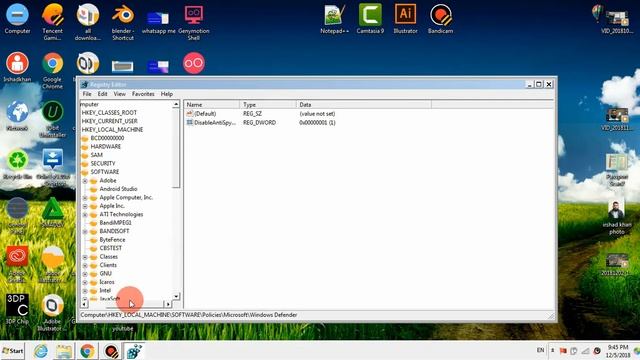The height and width of the screenshot is (360, 640).
Task: Expand the Apple Inc. key
Action: tap(85, 206)
